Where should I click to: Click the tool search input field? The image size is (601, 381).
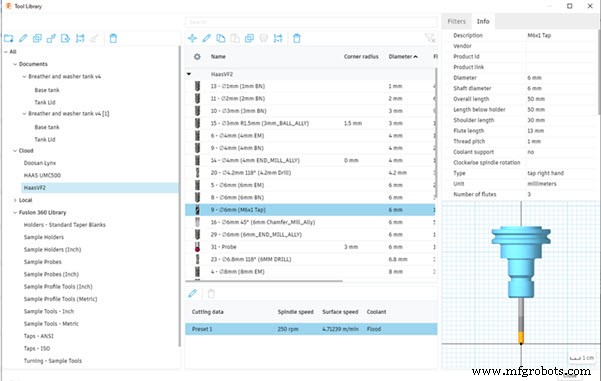[311, 22]
